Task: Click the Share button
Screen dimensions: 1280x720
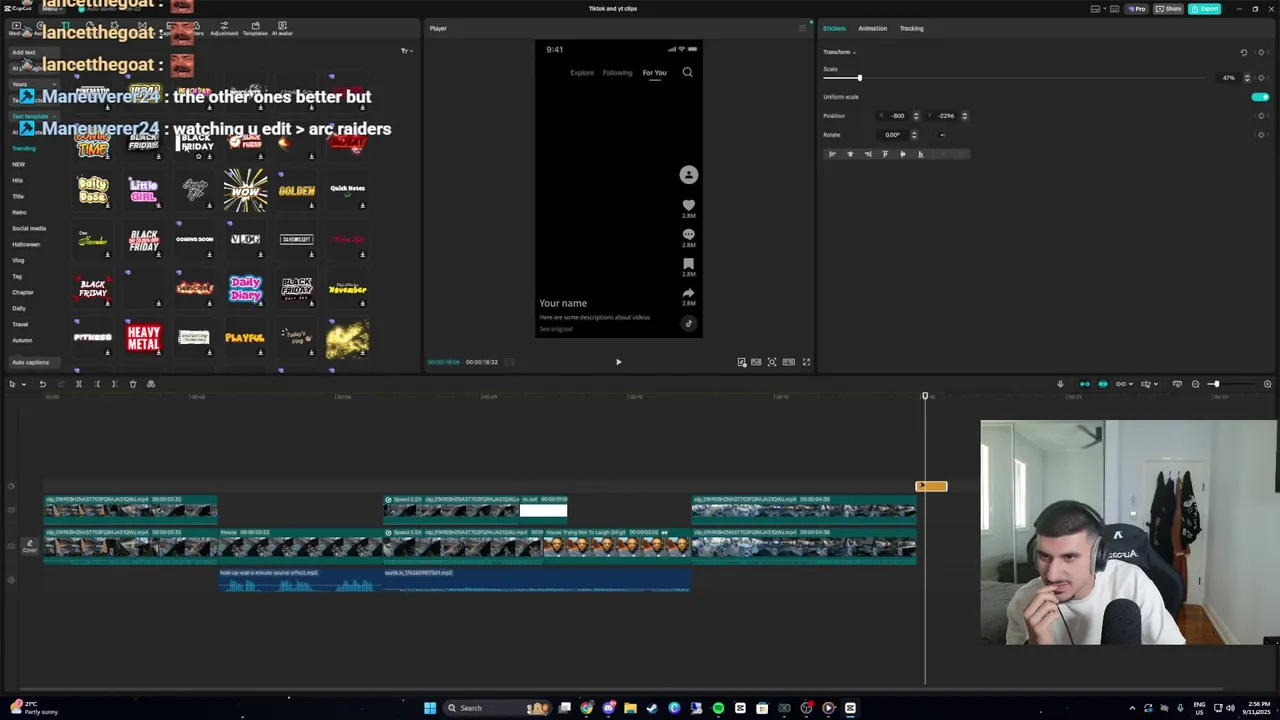Action: point(1168,9)
